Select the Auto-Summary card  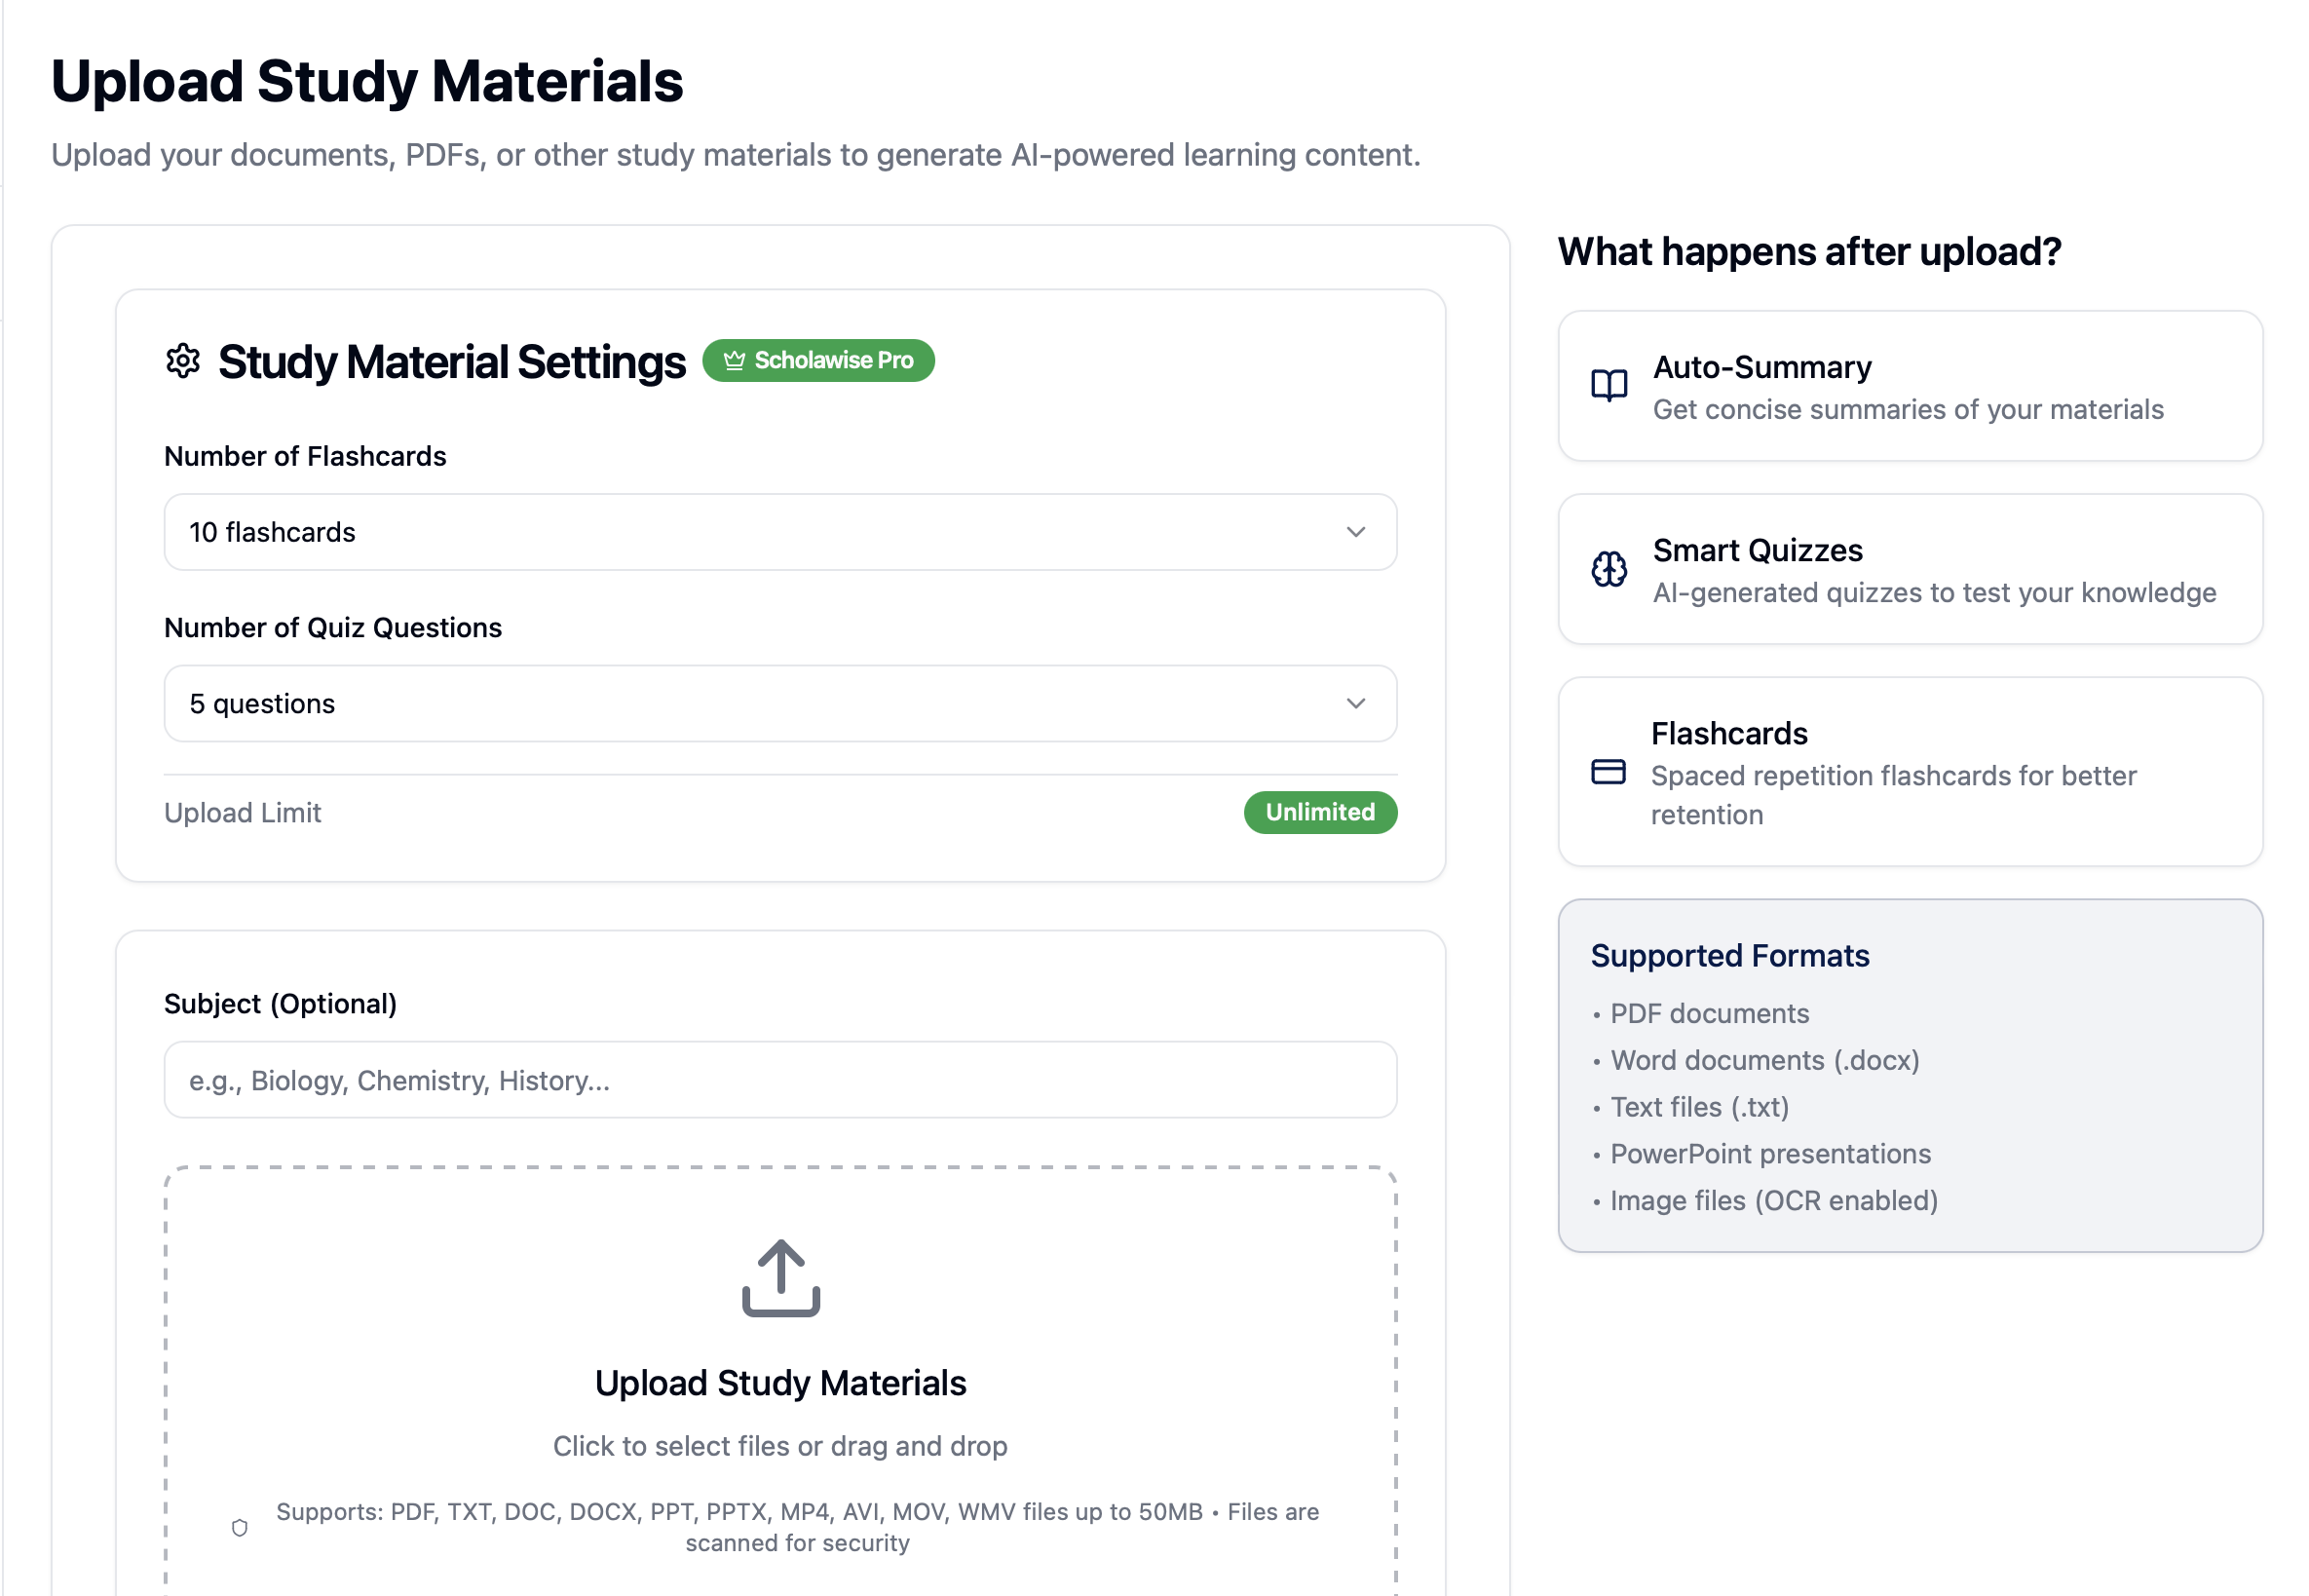(1909, 387)
